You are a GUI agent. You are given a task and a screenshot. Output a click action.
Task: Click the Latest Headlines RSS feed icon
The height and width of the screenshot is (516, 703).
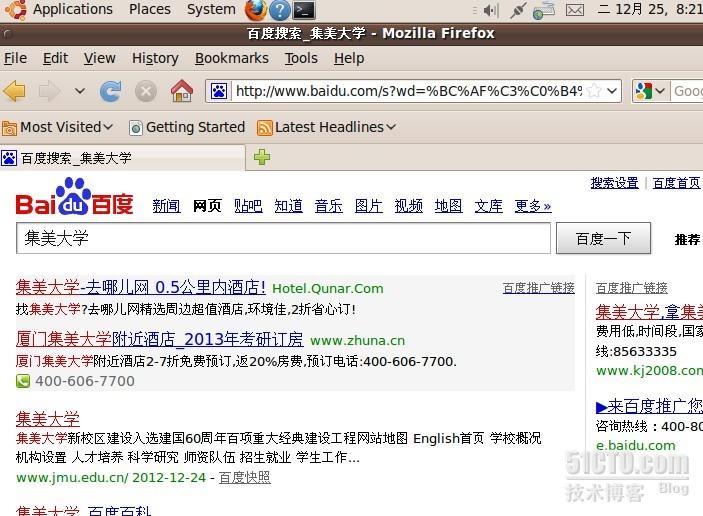265,128
